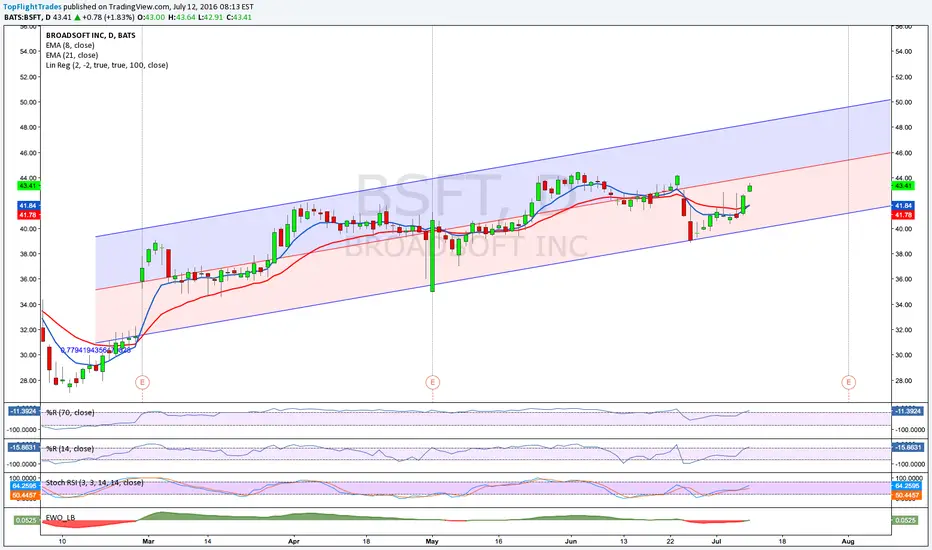932x550 pixels.
Task: Click the blue 0.7794194356 Pearson's R label
Action: click(x=95, y=351)
